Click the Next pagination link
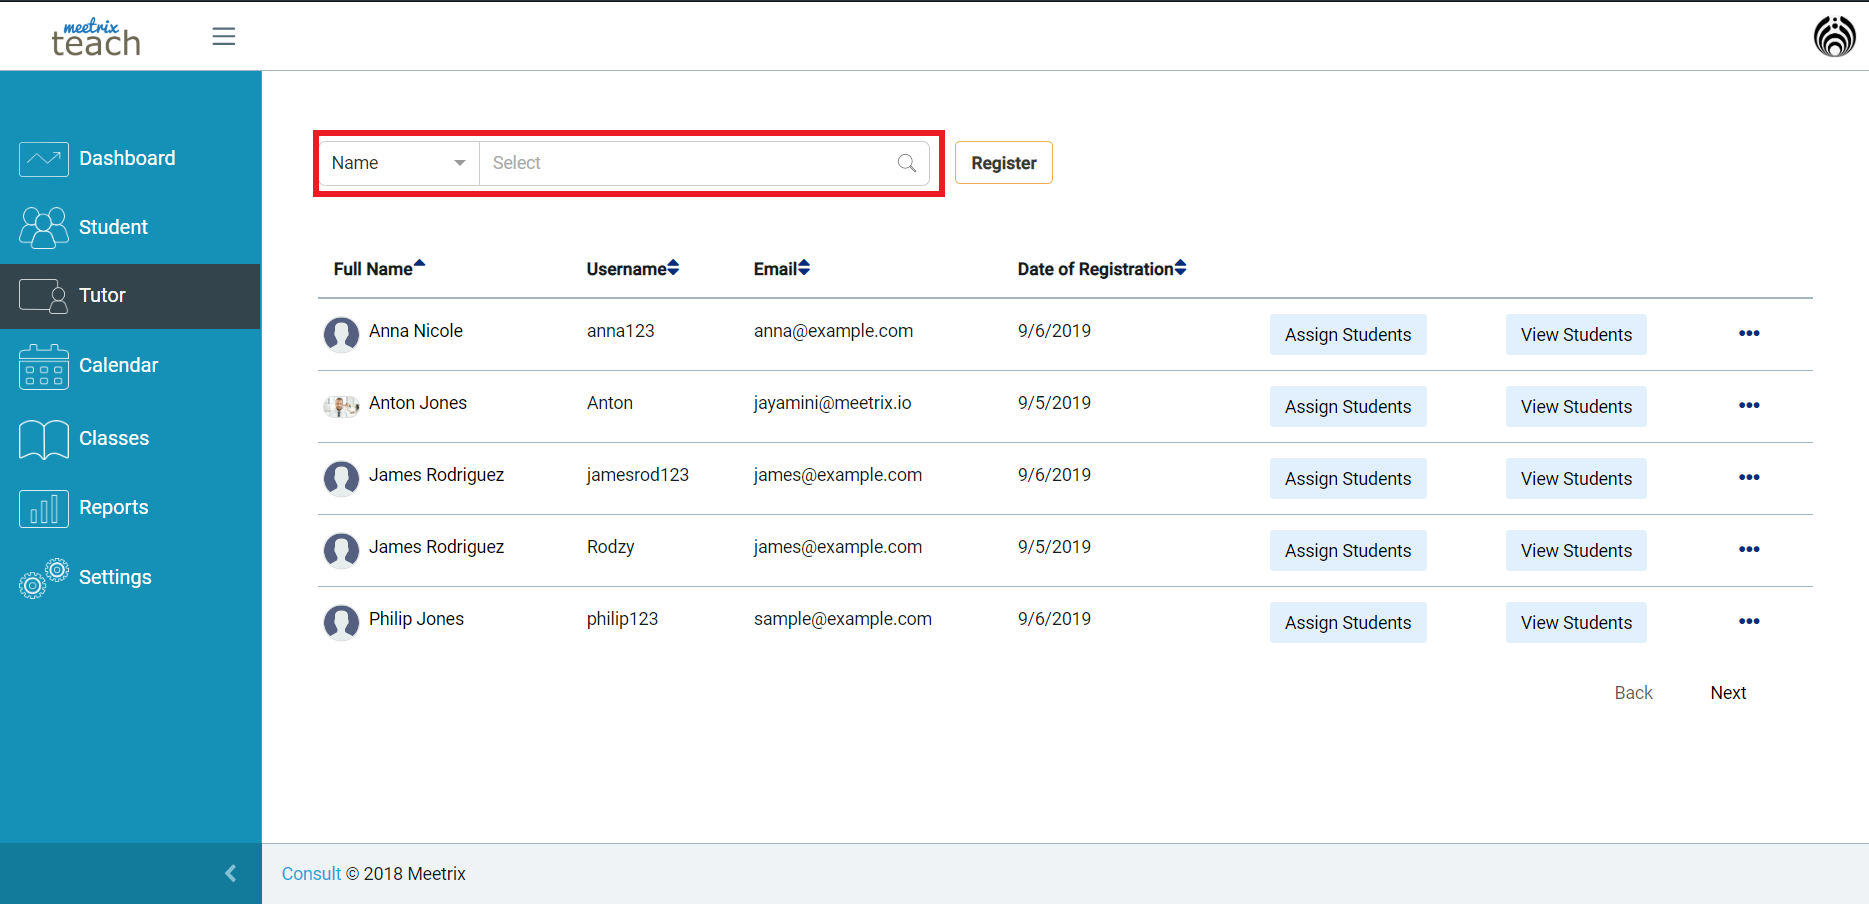Viewport: 1869px width, 904px height. point(1728,693)
